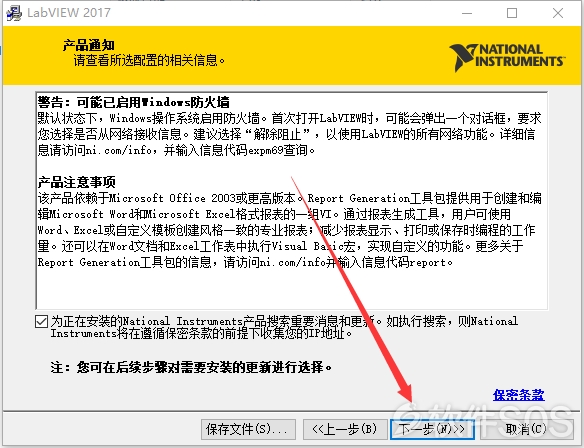
Task: Click the 保存文件(S)... button
Action: click(248, 429)
